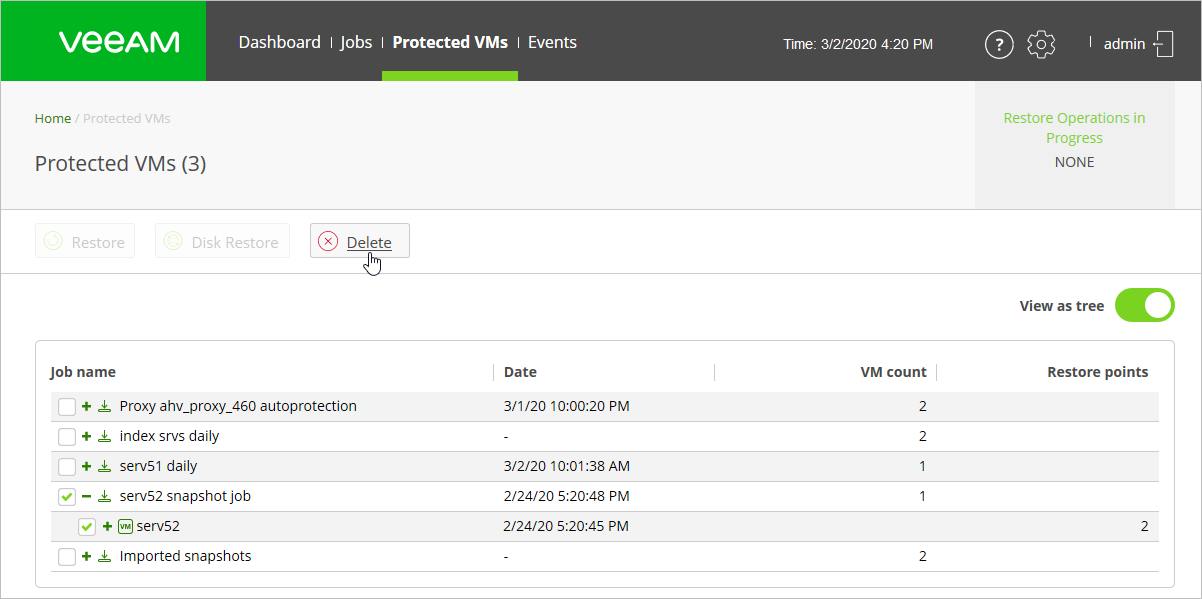1202x599 pixels.
Task: Click the serv51 daily job download icon
Action: click(104, 466)
